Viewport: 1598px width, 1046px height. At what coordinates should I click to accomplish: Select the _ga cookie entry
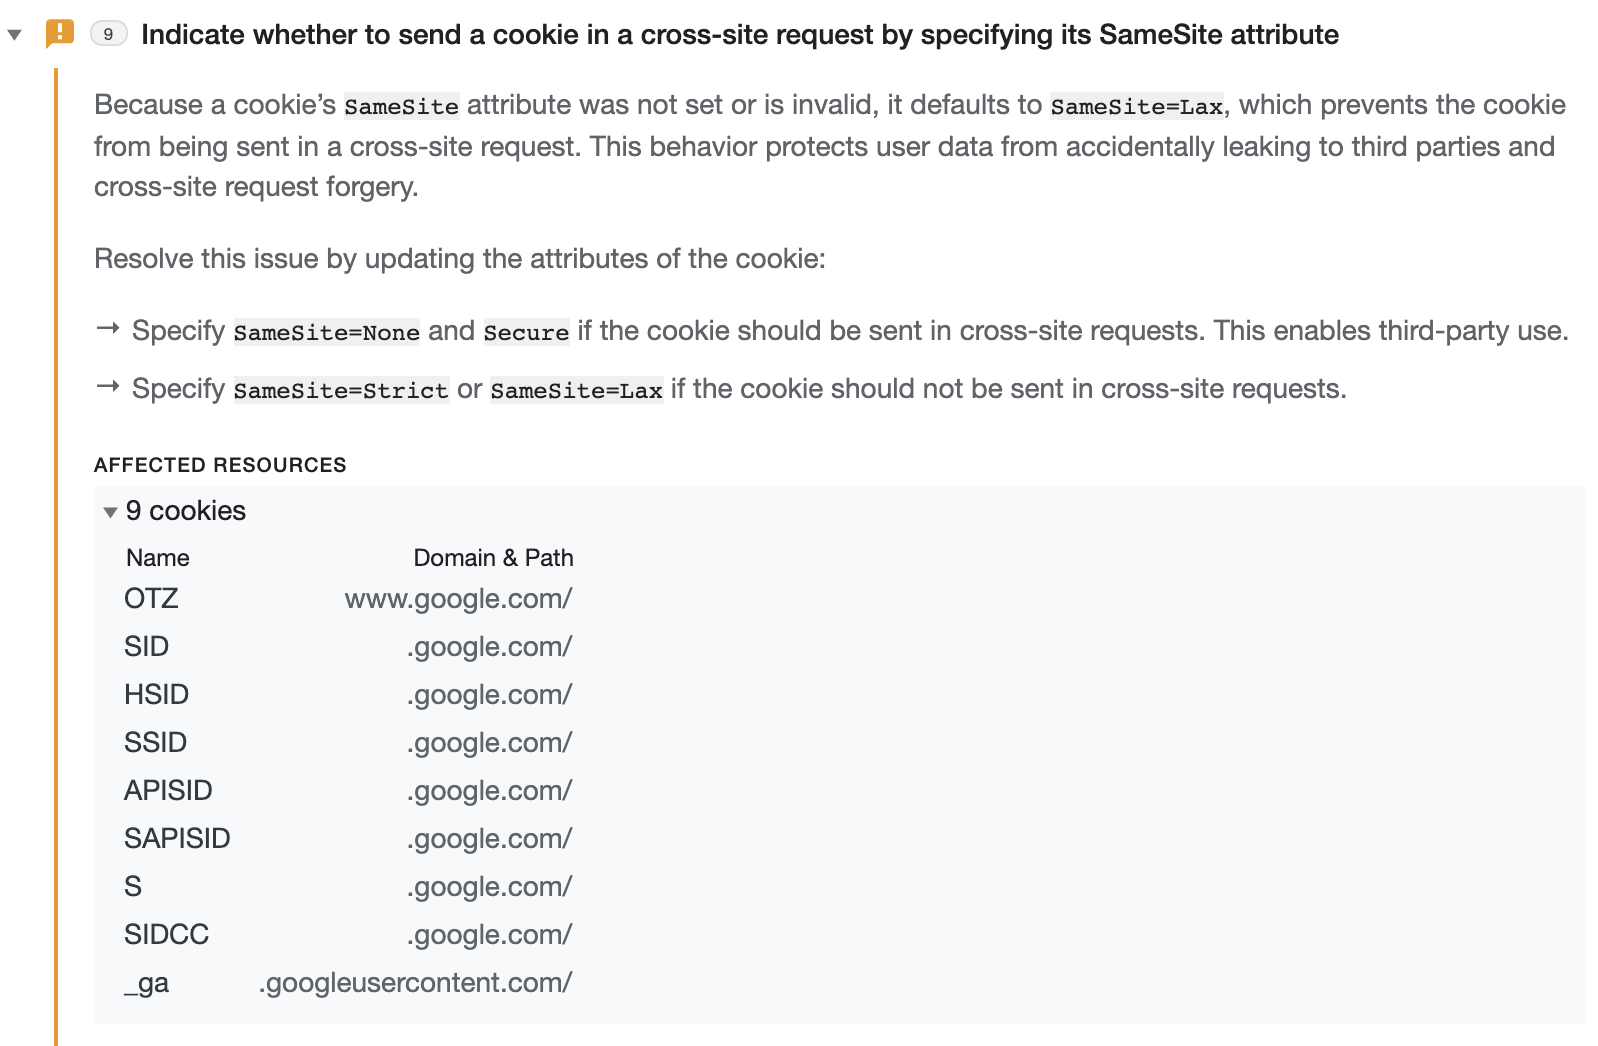click(147, 983)
